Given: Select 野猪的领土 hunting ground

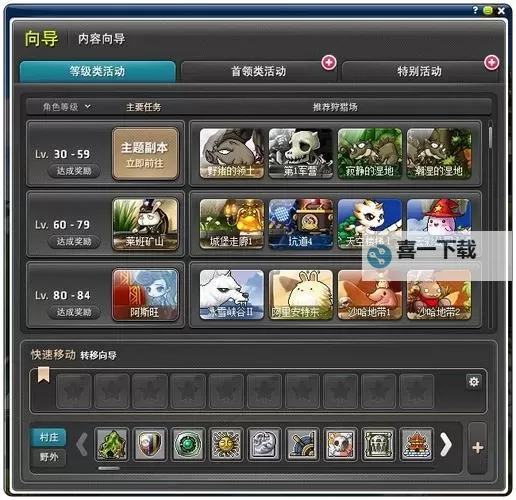Looking at the screenshot, I should (232, 153).
